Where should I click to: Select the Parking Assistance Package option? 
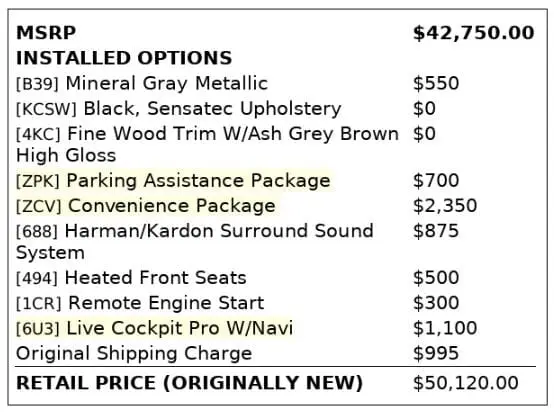click(173, 181)
